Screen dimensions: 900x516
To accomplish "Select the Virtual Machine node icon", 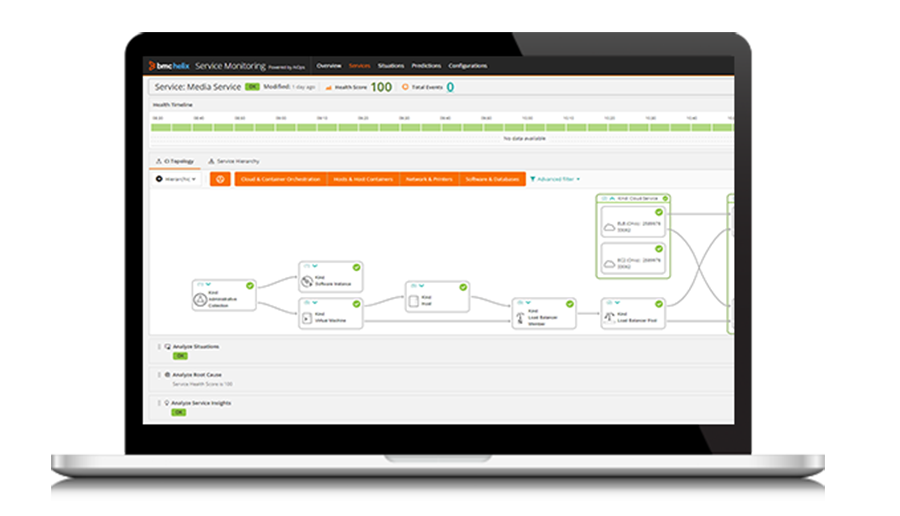I will click(x=307, y=317).
